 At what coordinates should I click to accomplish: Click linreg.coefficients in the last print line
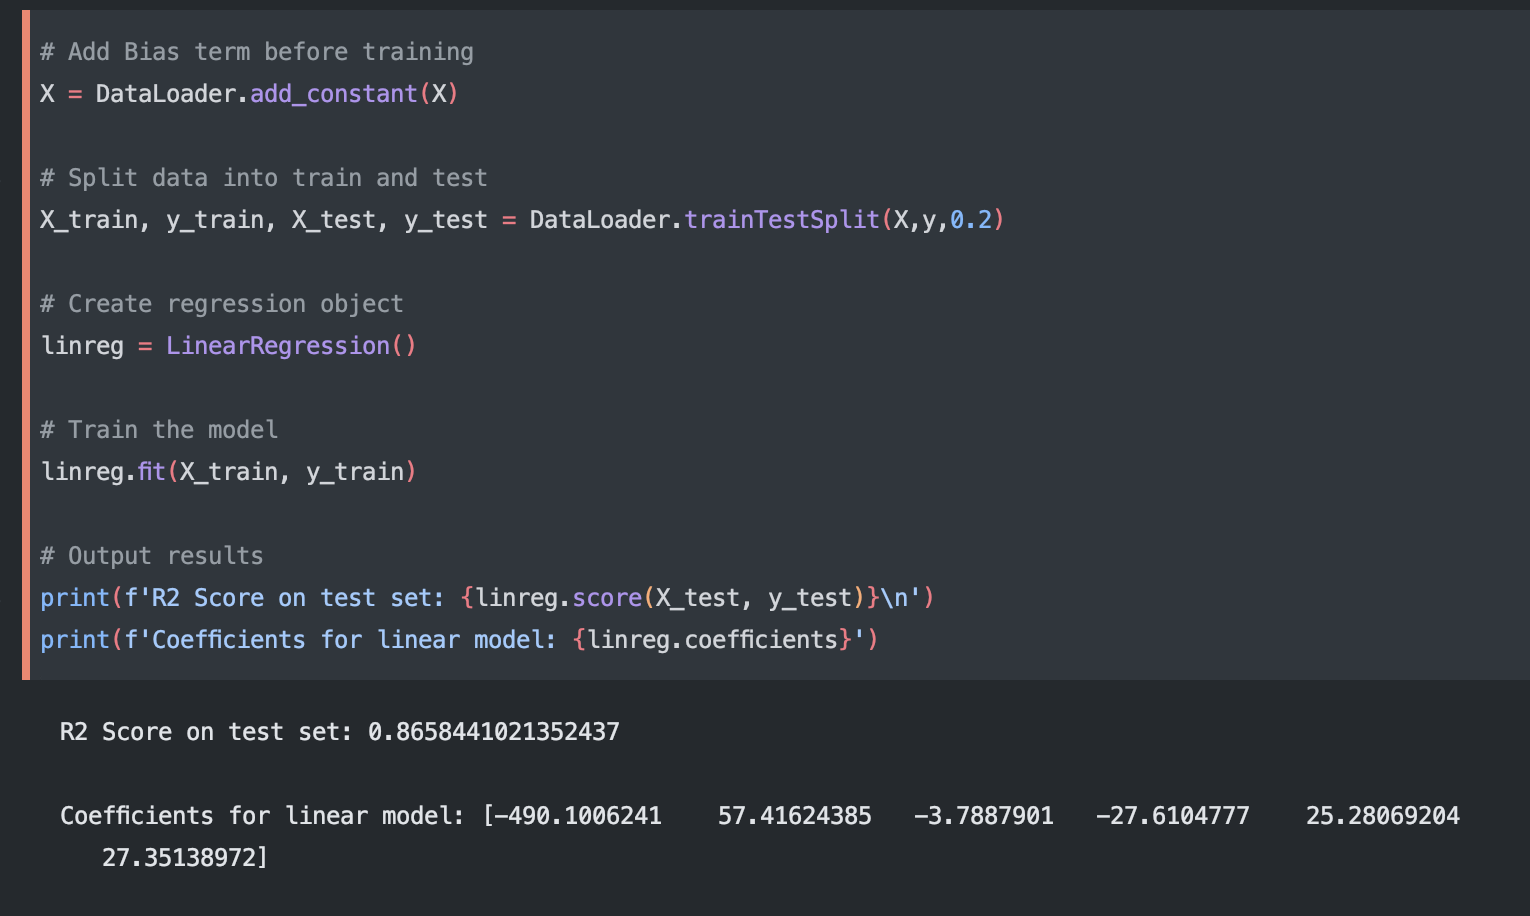pos(713,640)
